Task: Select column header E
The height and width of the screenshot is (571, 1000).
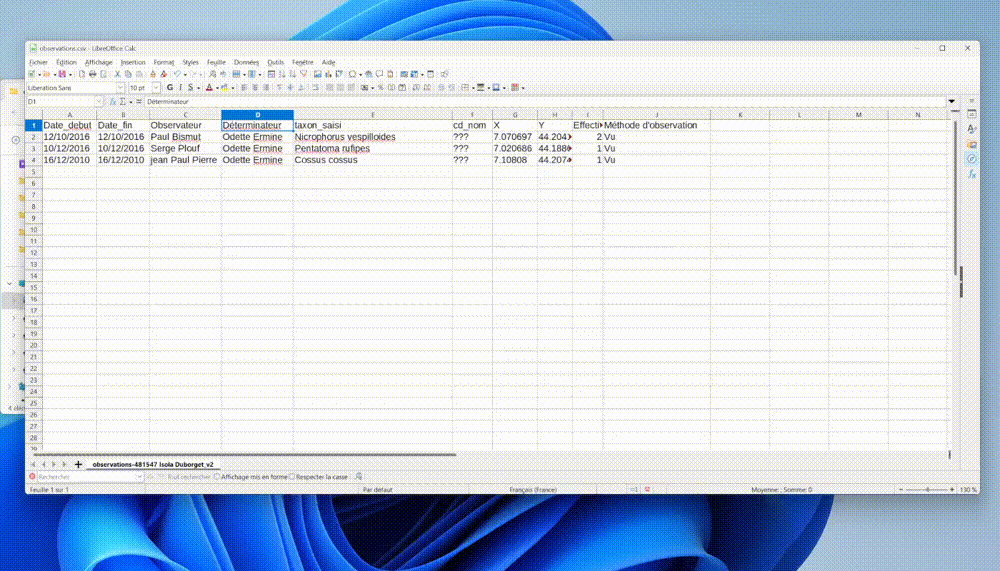Action: point(372,115)
